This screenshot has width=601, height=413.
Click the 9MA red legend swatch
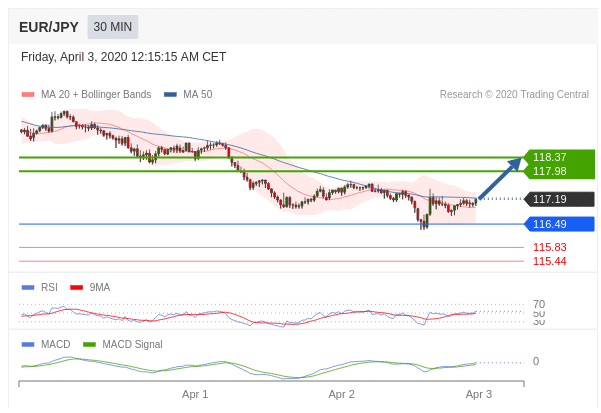77,287
